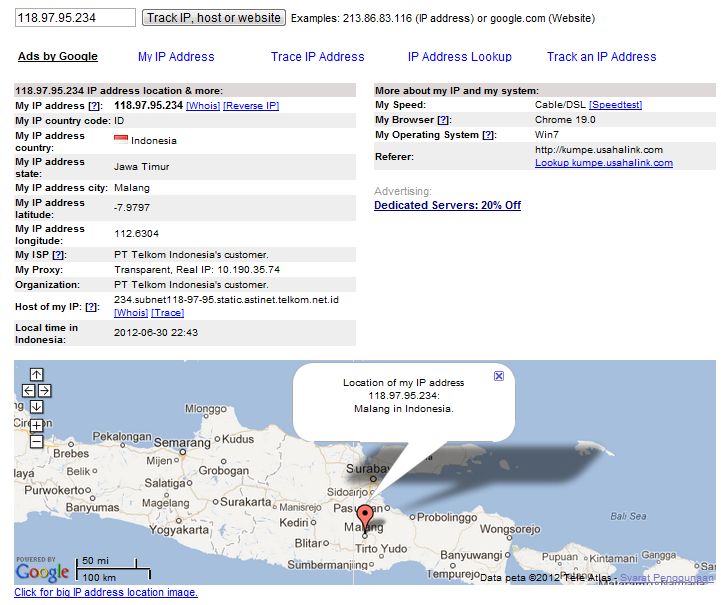This screenshot has height=605, width=721.
Task: Click Track IP, host or website button
Action: (x=214, y=18)
